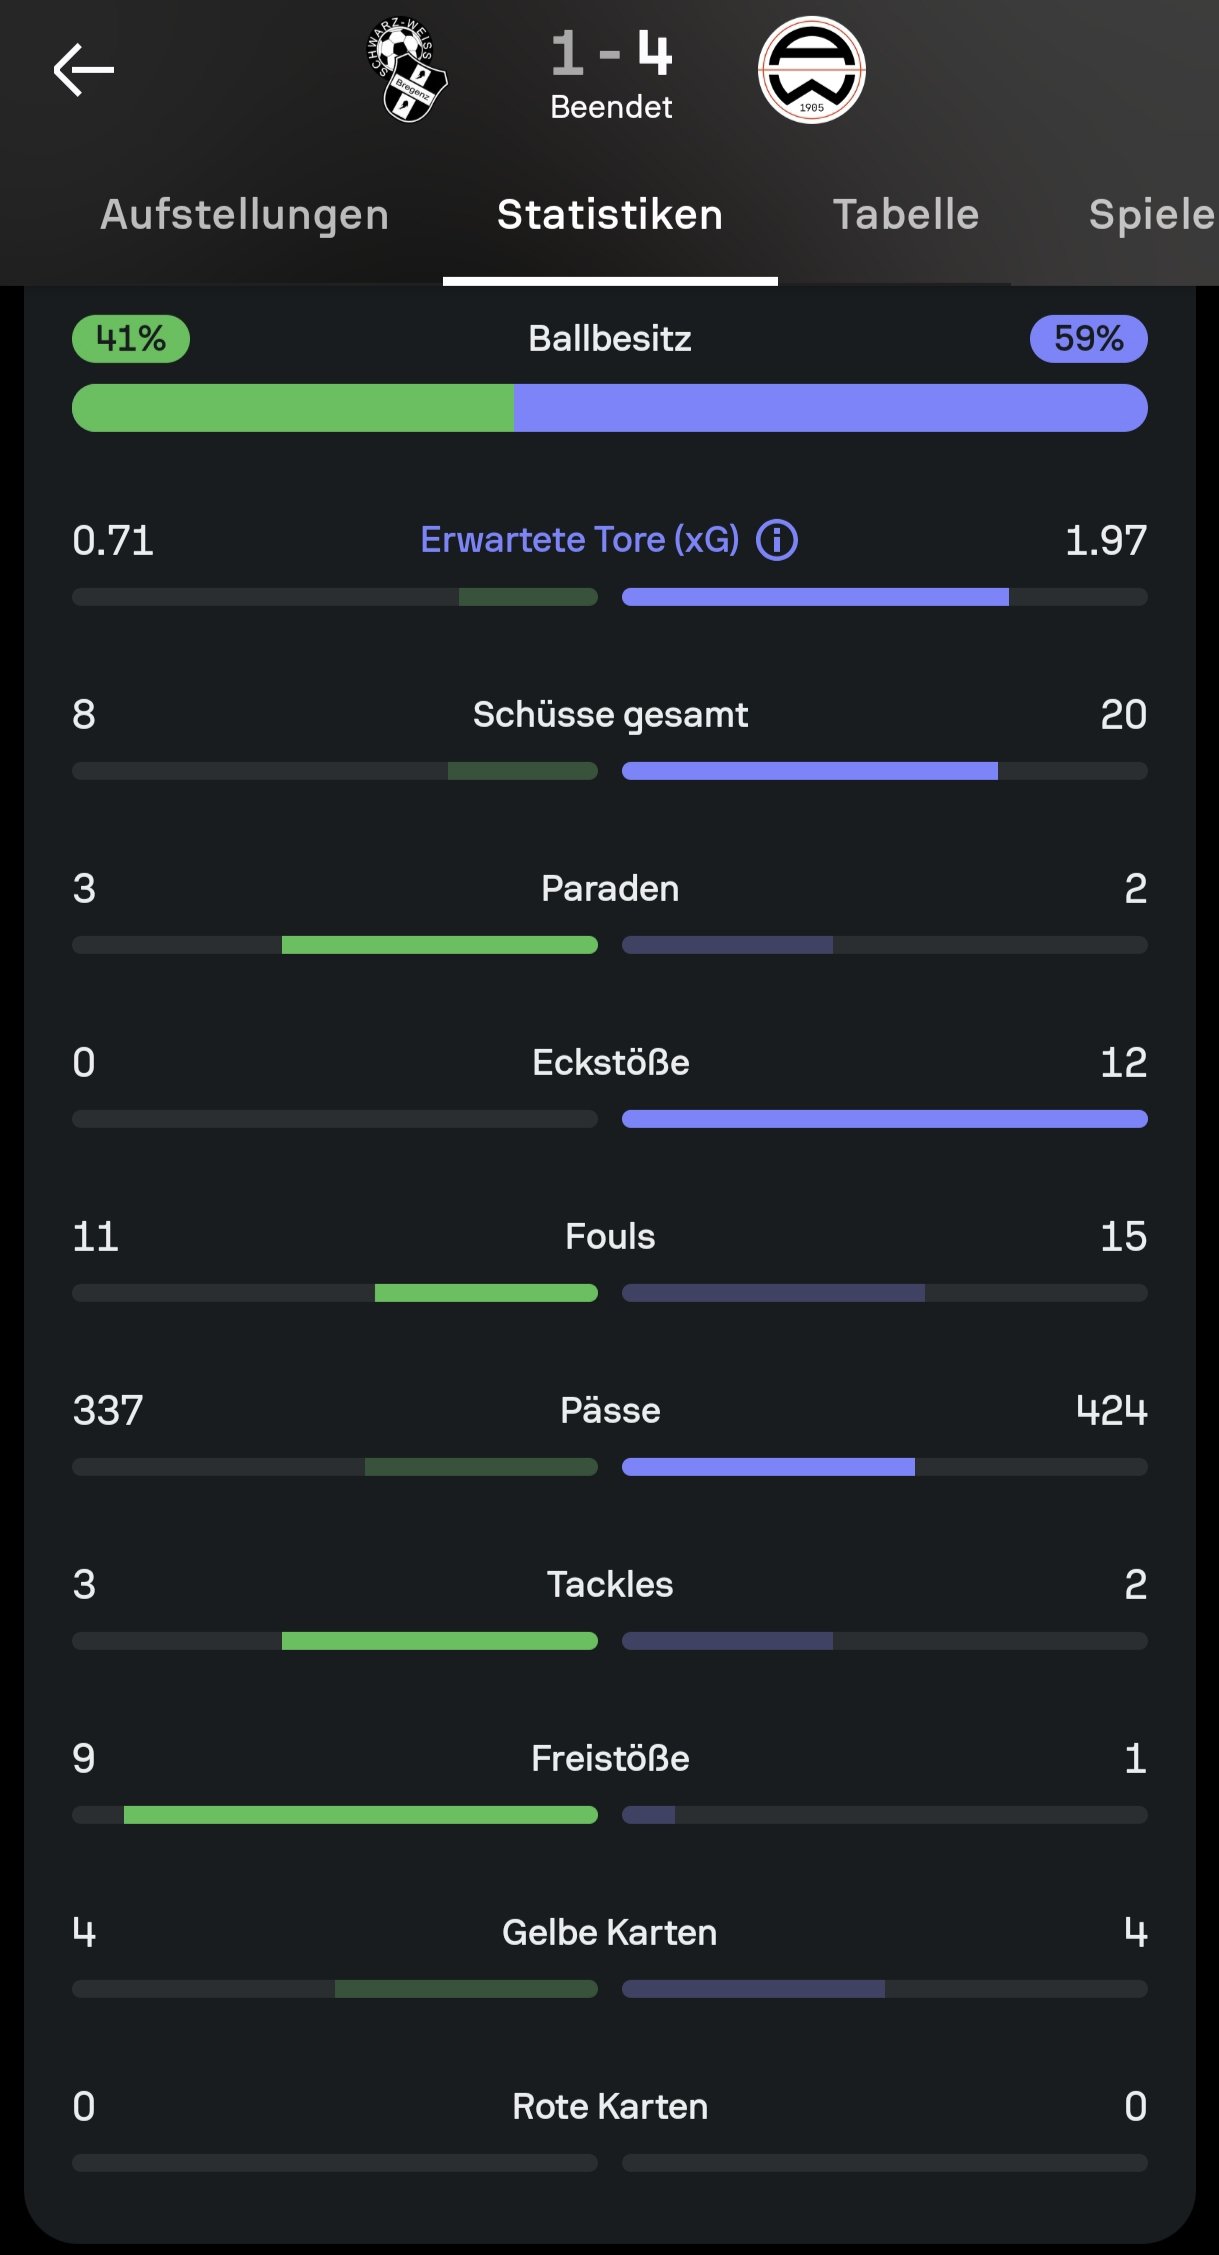1219x2255 pixels.
Task: Tap the Eckstöße purple bar
Action: [x=884, y=1119]
